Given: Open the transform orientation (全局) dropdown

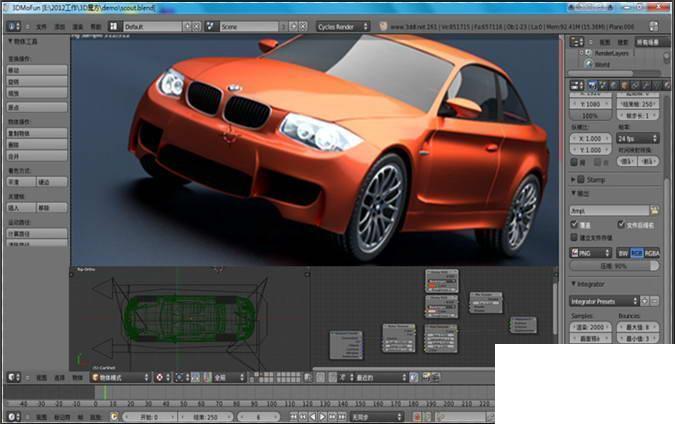Looking at the screenshot, I should 229,378.
